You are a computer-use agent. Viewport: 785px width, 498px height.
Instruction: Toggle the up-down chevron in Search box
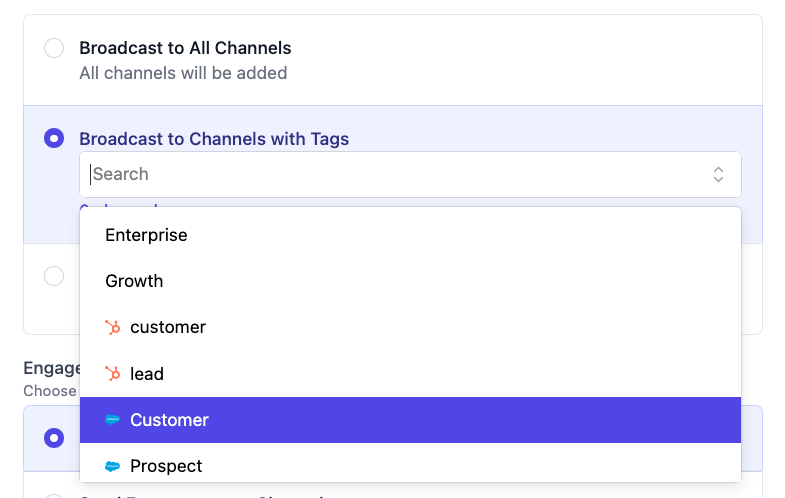[x=718, y=174]
